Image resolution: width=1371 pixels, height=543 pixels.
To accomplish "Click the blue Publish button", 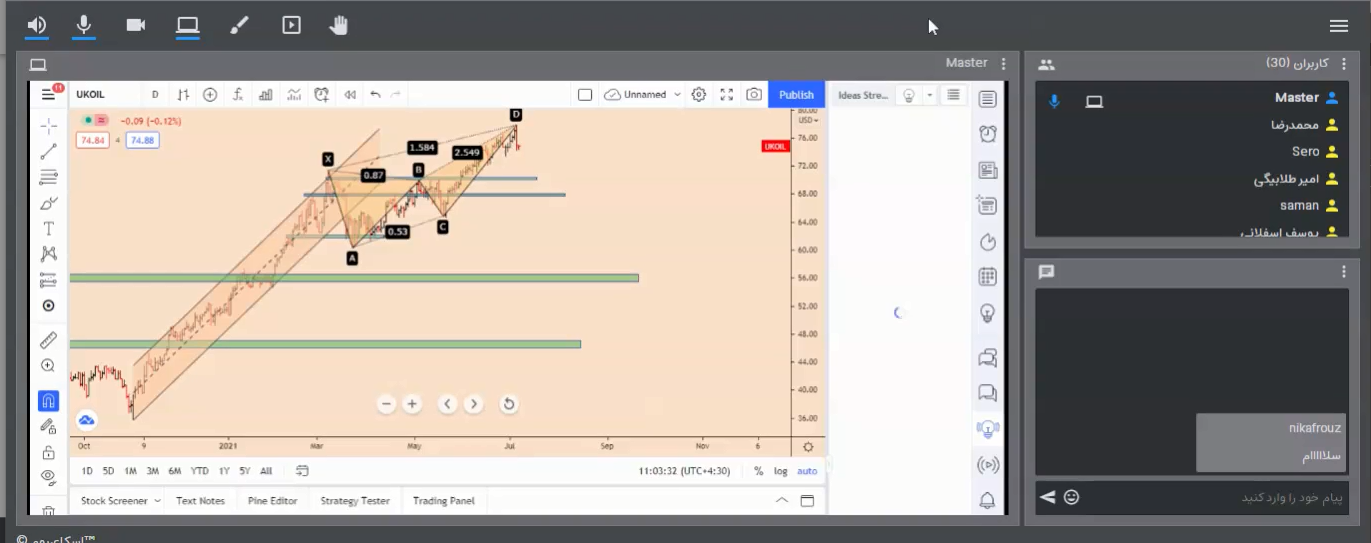I will coord(796,95).
